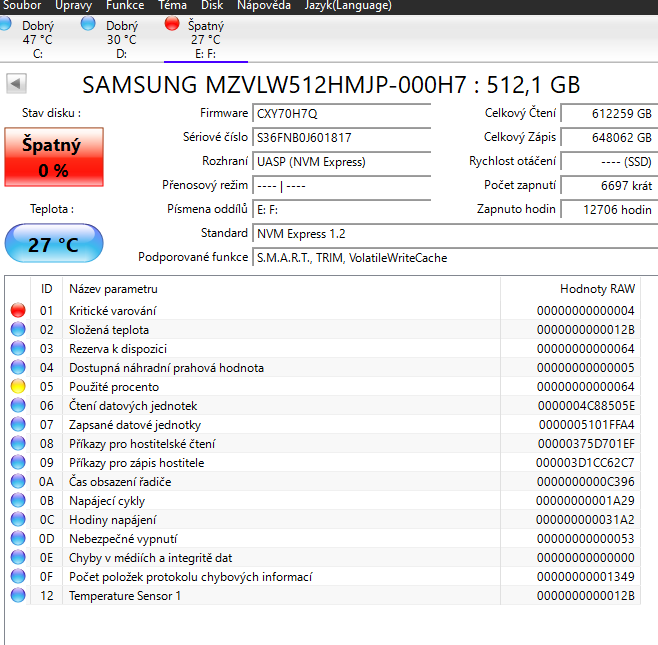This screenshot has width=658, height=645.
Task: Click status icon of Dostupná náhradní prahová hodnota
Action: tap(18, 368)
